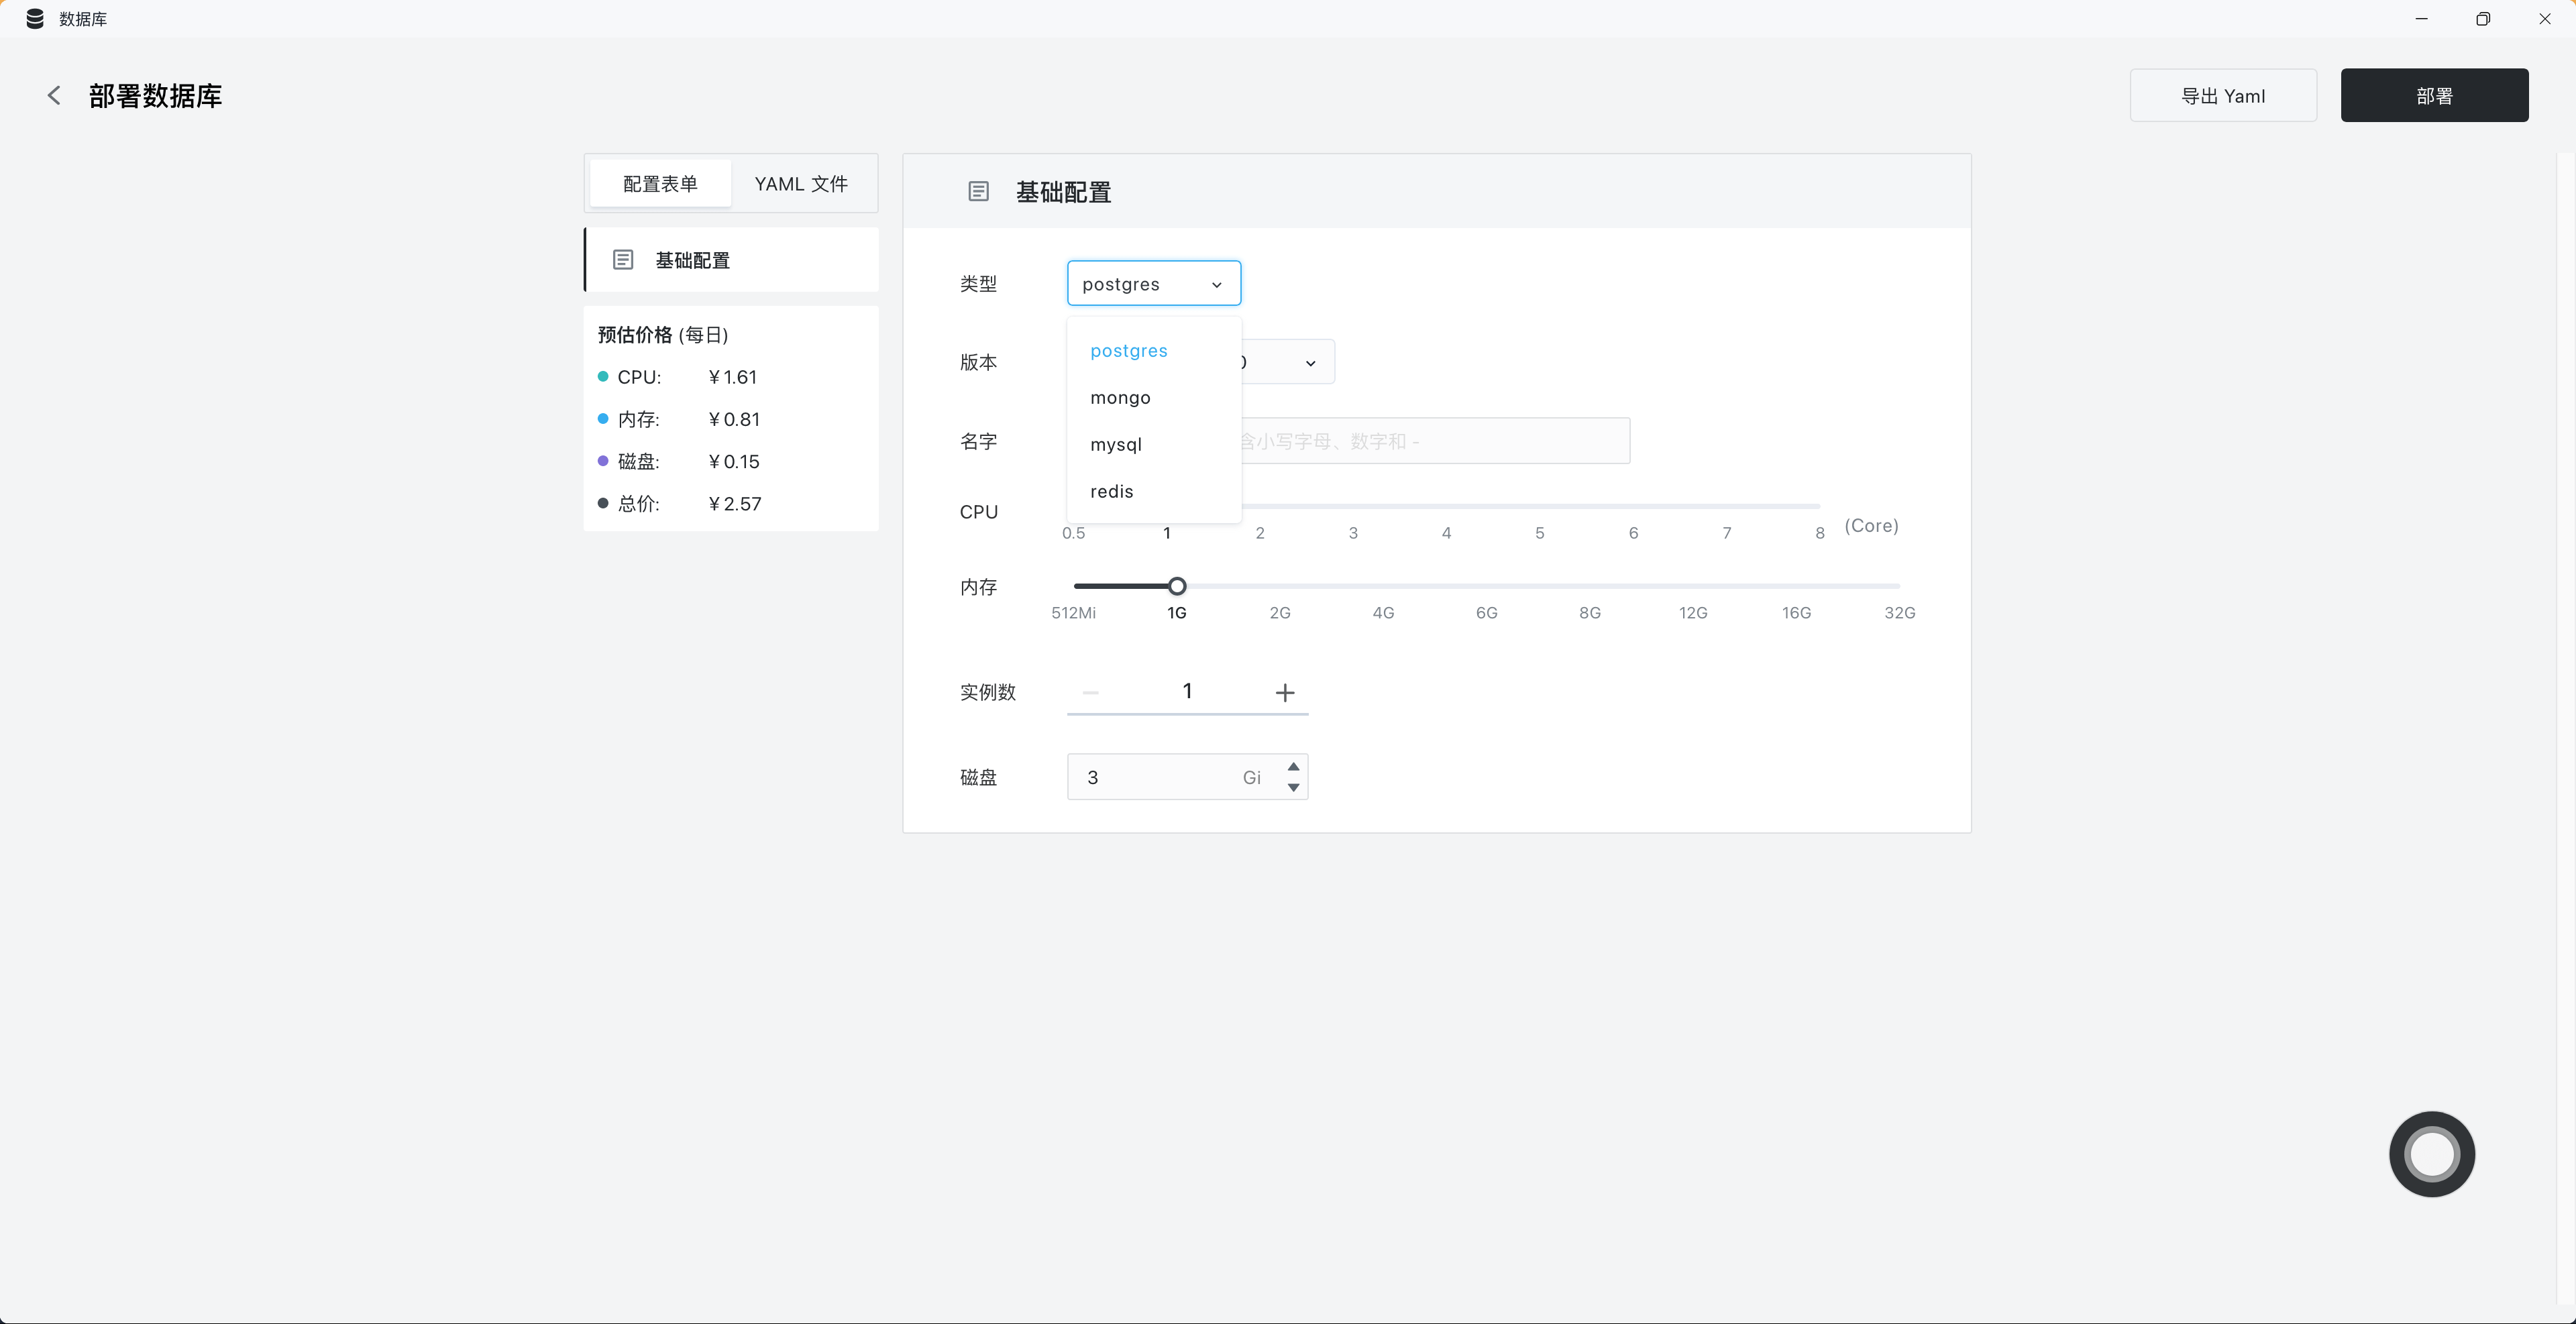Choose postgres from the type list

coord(1154,351)
